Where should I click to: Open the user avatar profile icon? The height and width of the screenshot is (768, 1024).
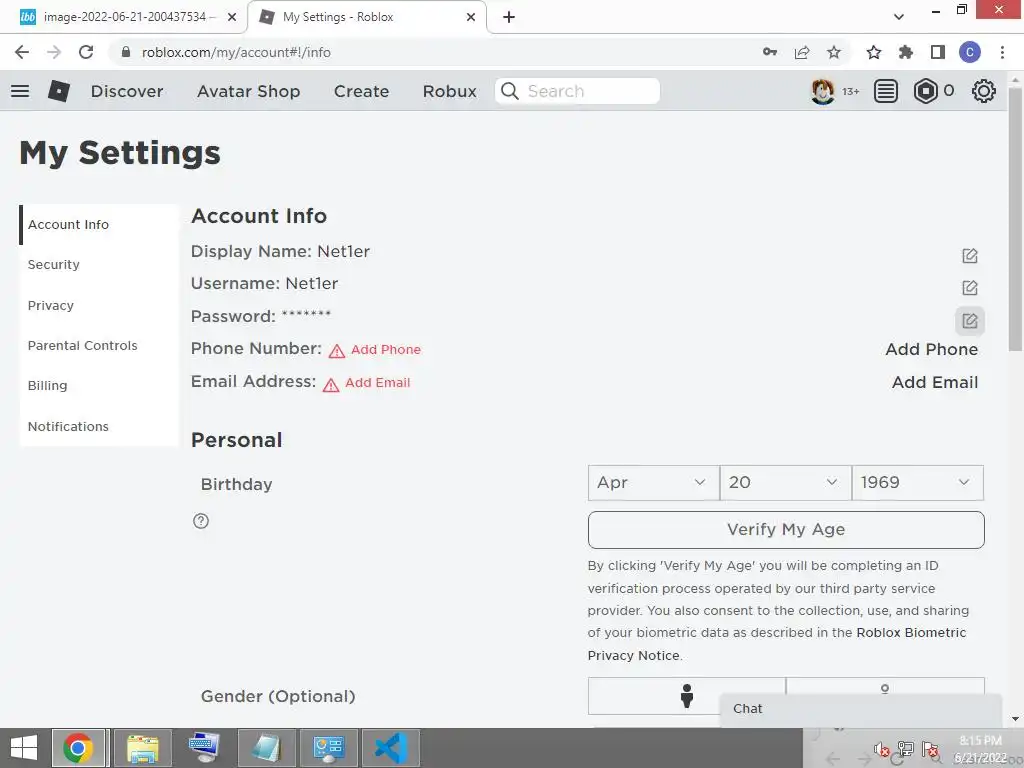pos(822,91)
